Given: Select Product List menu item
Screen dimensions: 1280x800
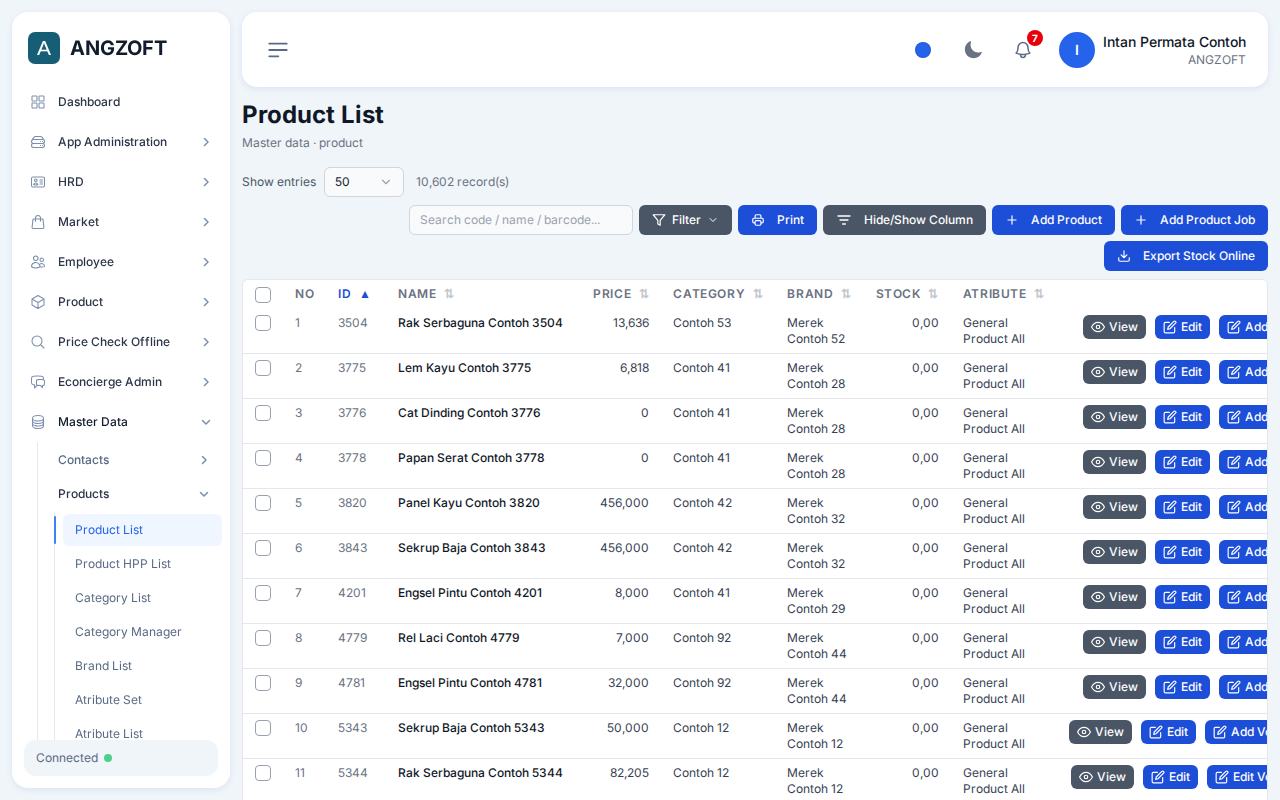Looking at the screenshot, I should tap(142, 530).
